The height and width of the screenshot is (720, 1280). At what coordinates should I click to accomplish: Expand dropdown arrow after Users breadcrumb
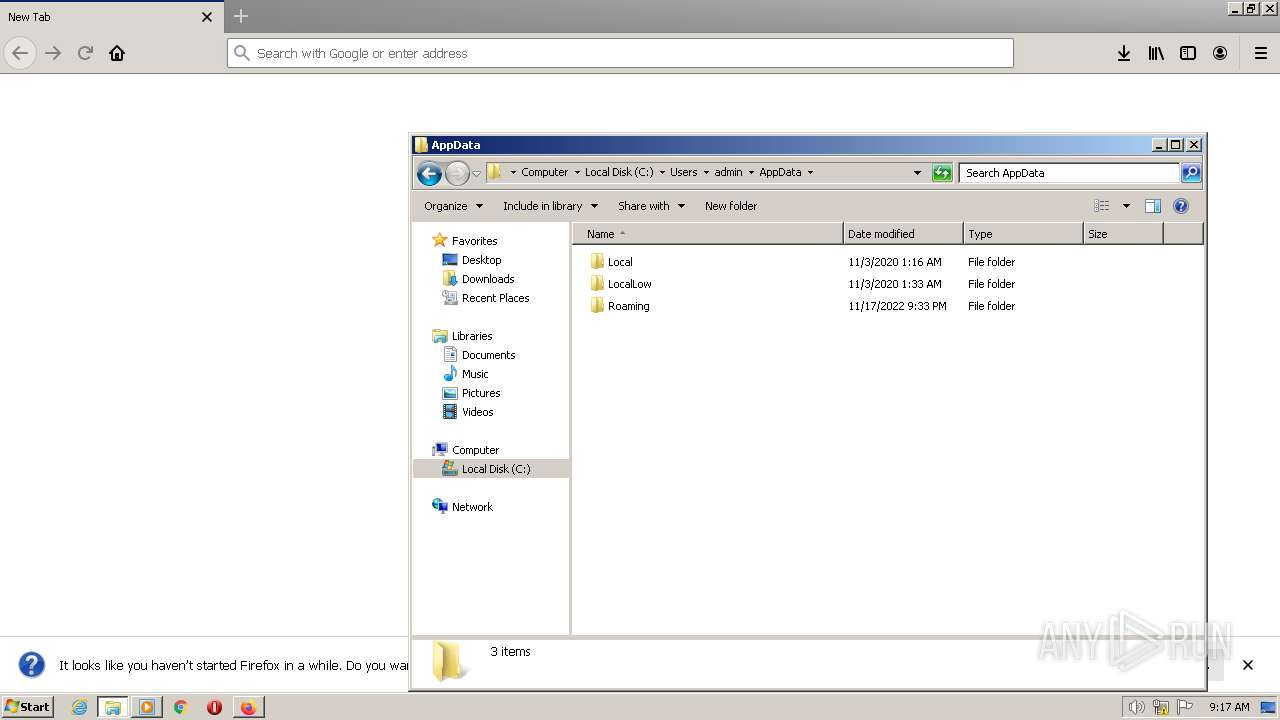(x=706, y=172)
